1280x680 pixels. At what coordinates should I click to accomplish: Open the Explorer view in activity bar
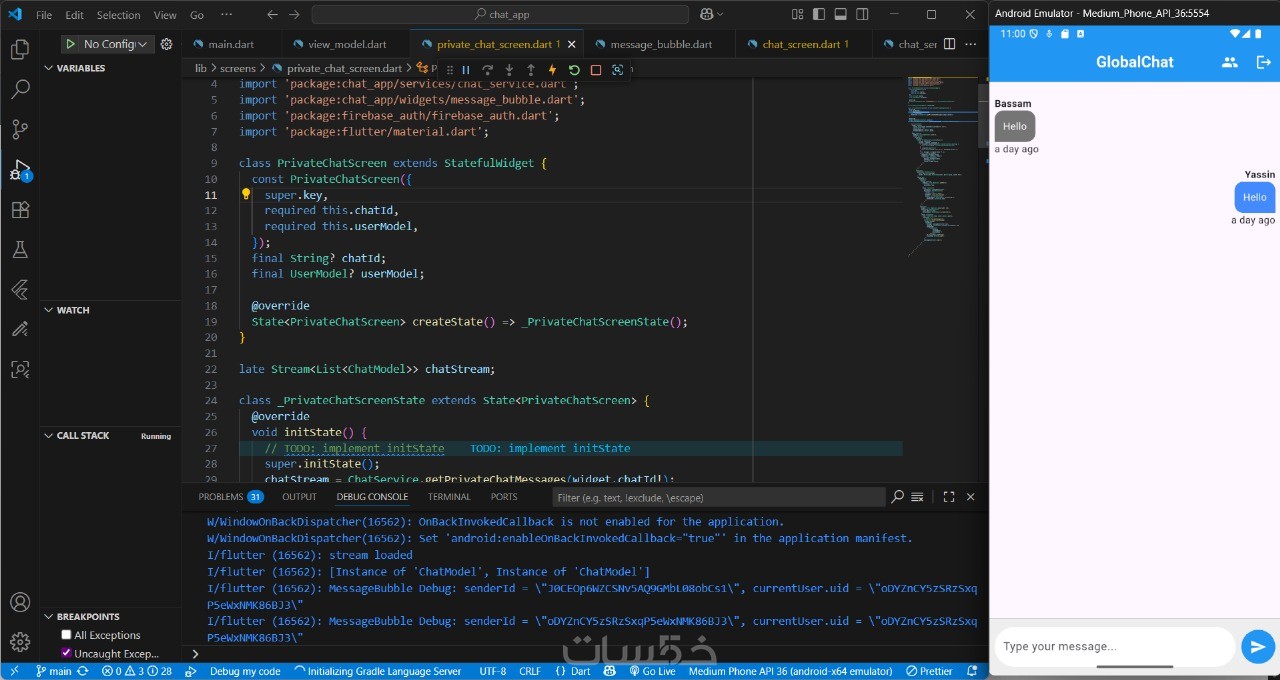tap(19, 49)
